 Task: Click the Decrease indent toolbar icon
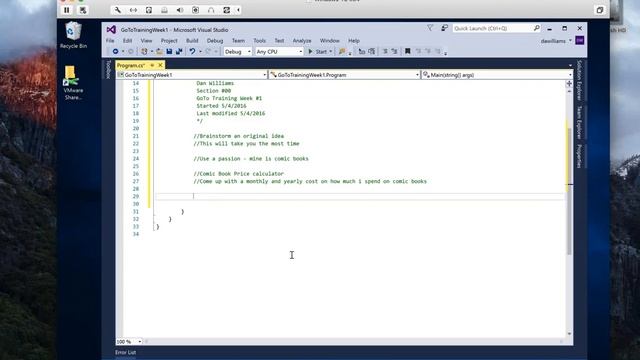pos(384,52)
